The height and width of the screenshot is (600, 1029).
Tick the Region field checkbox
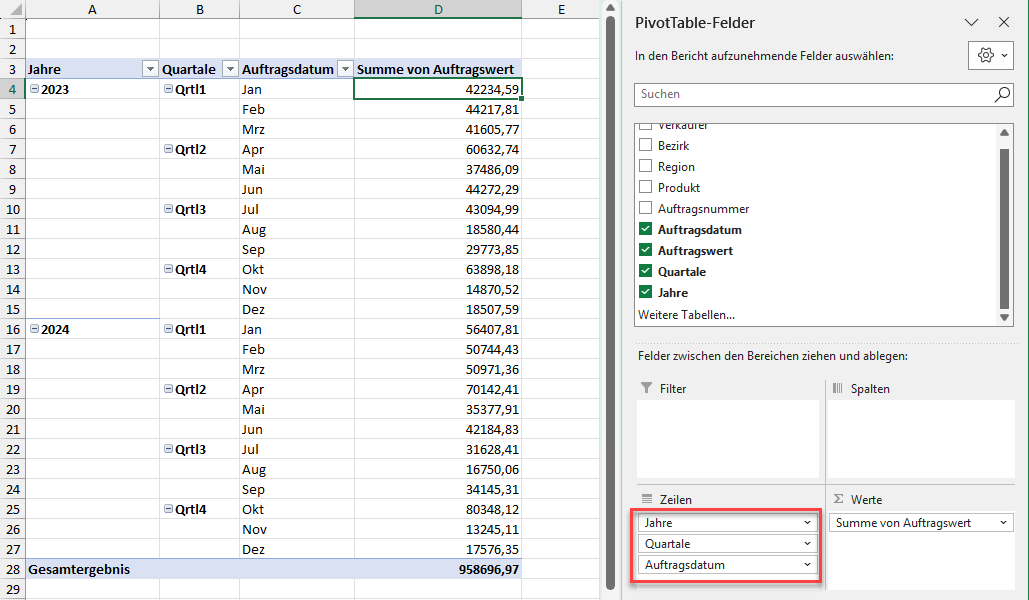(645, 167)
